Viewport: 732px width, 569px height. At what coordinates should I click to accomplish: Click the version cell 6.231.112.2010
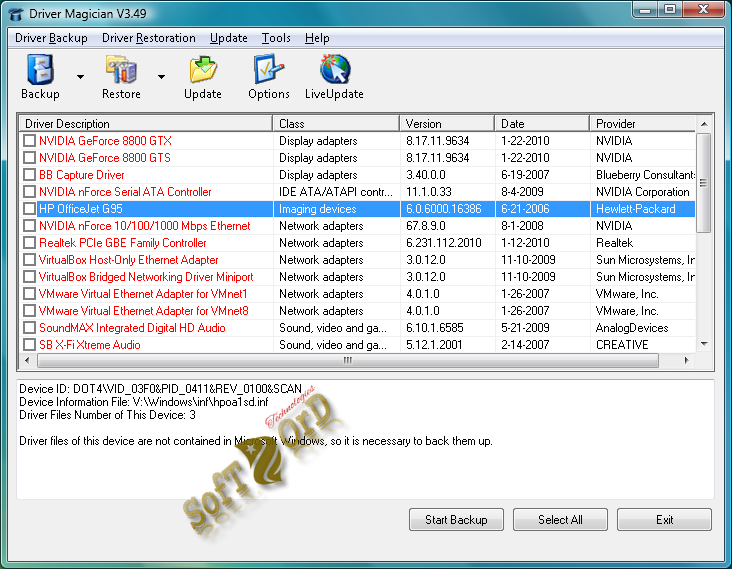coord(443,243)
